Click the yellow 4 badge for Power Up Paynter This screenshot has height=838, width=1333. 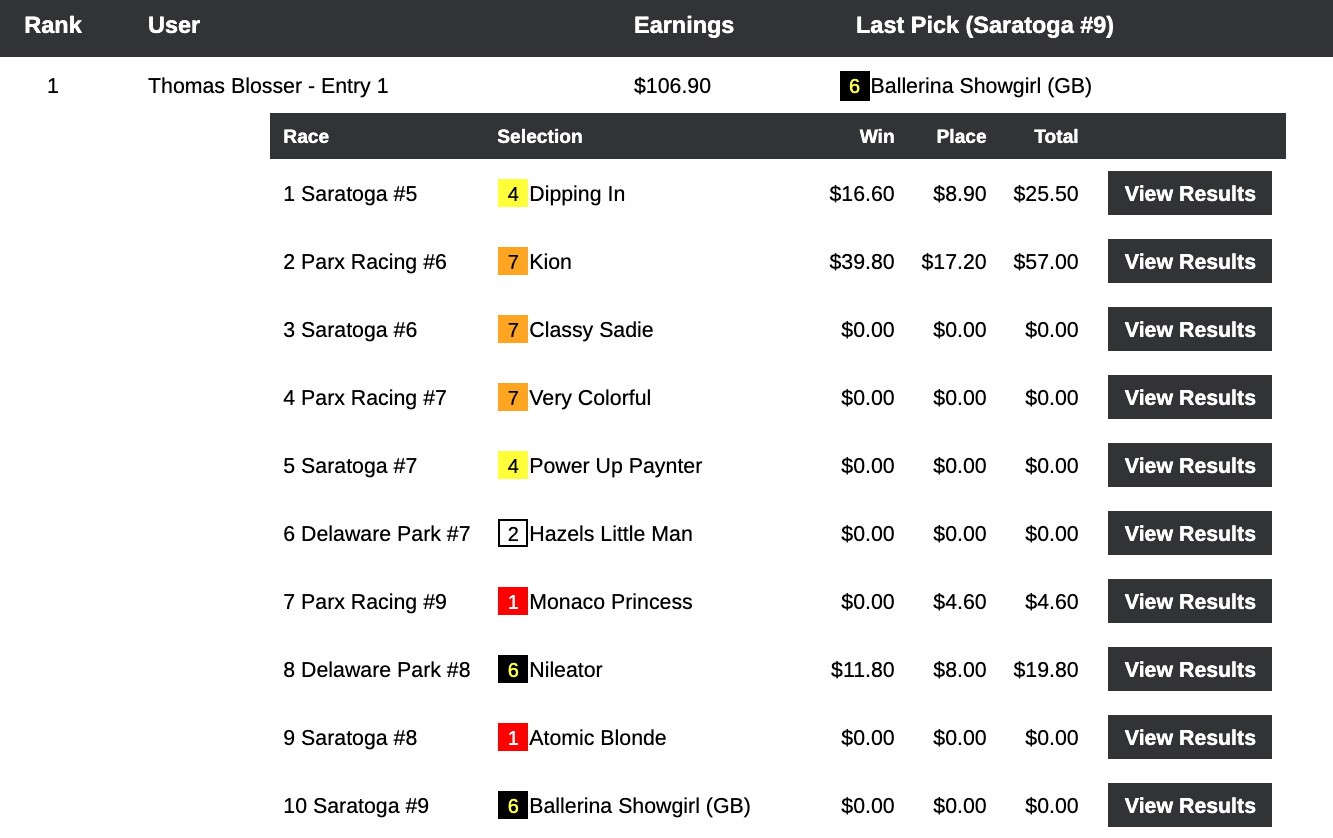coord(512,466)
